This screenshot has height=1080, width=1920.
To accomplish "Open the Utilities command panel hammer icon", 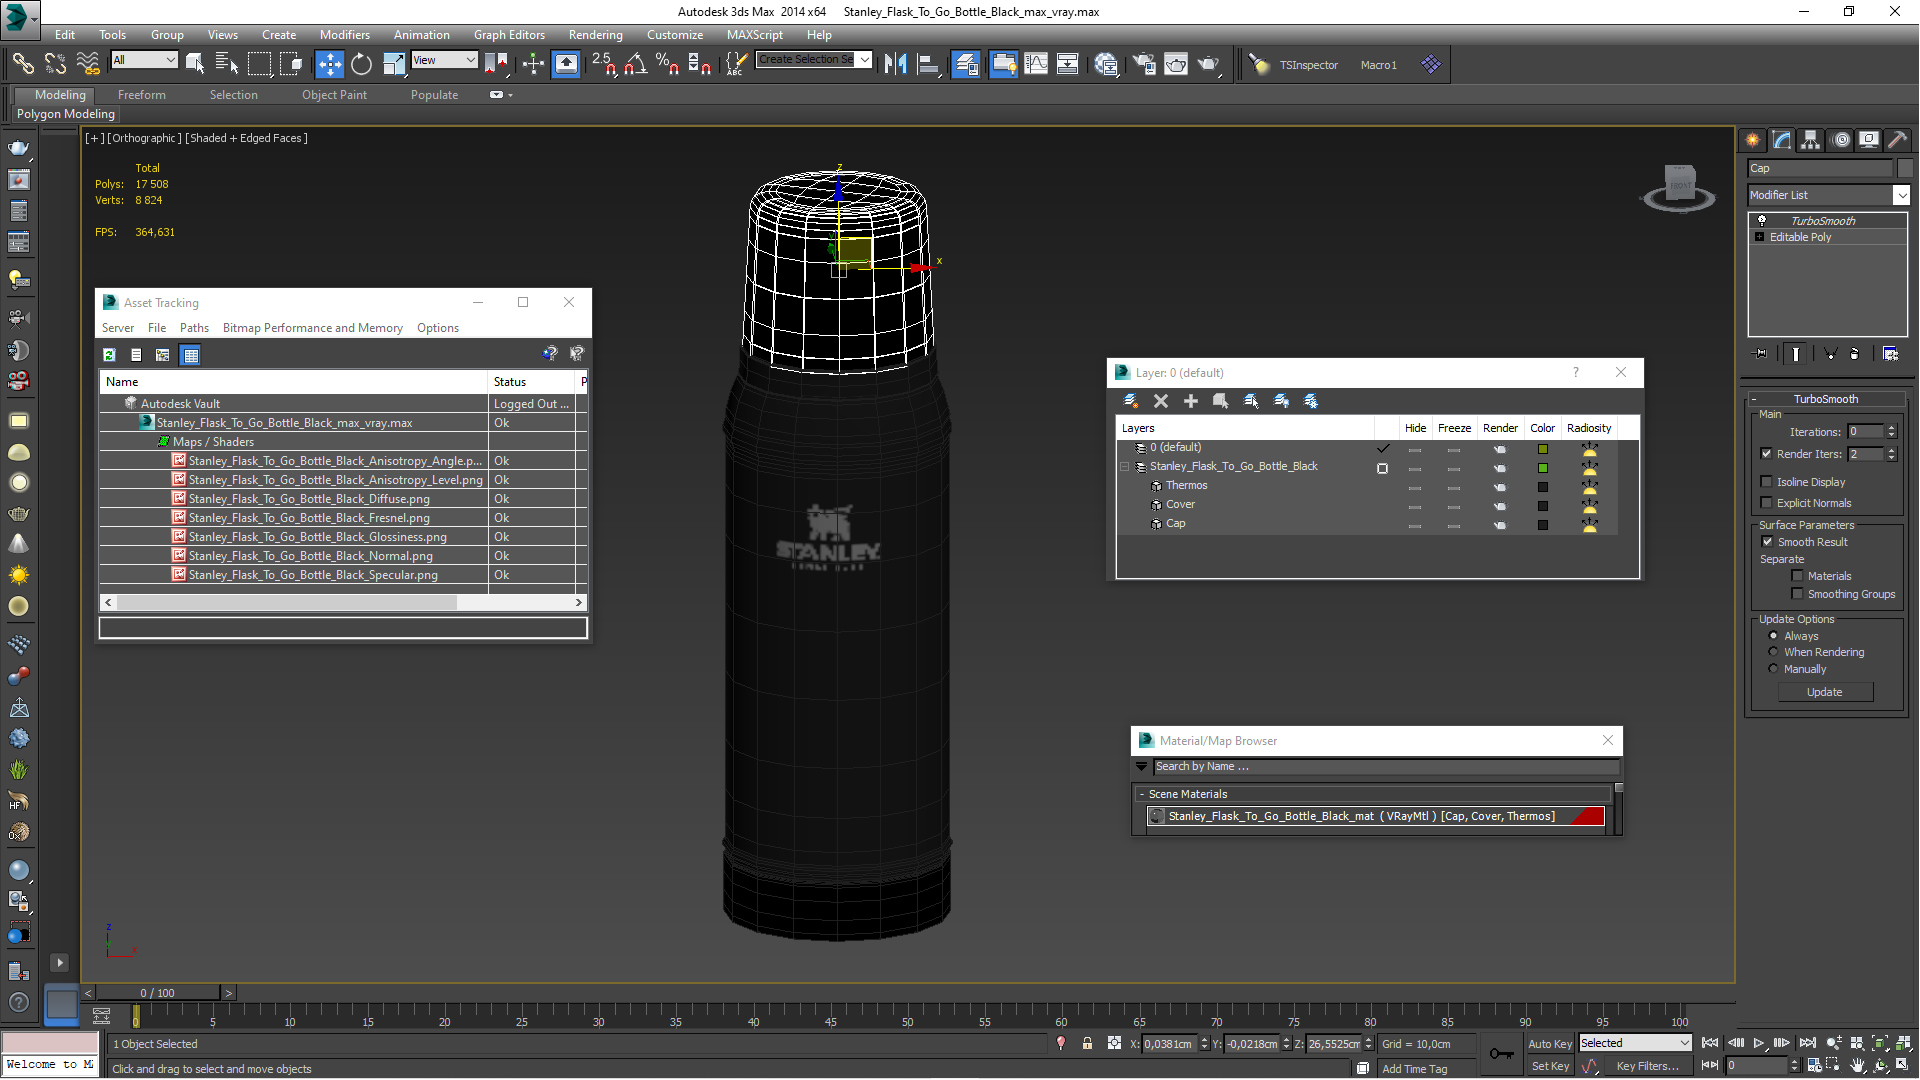I will point(1898,140).
